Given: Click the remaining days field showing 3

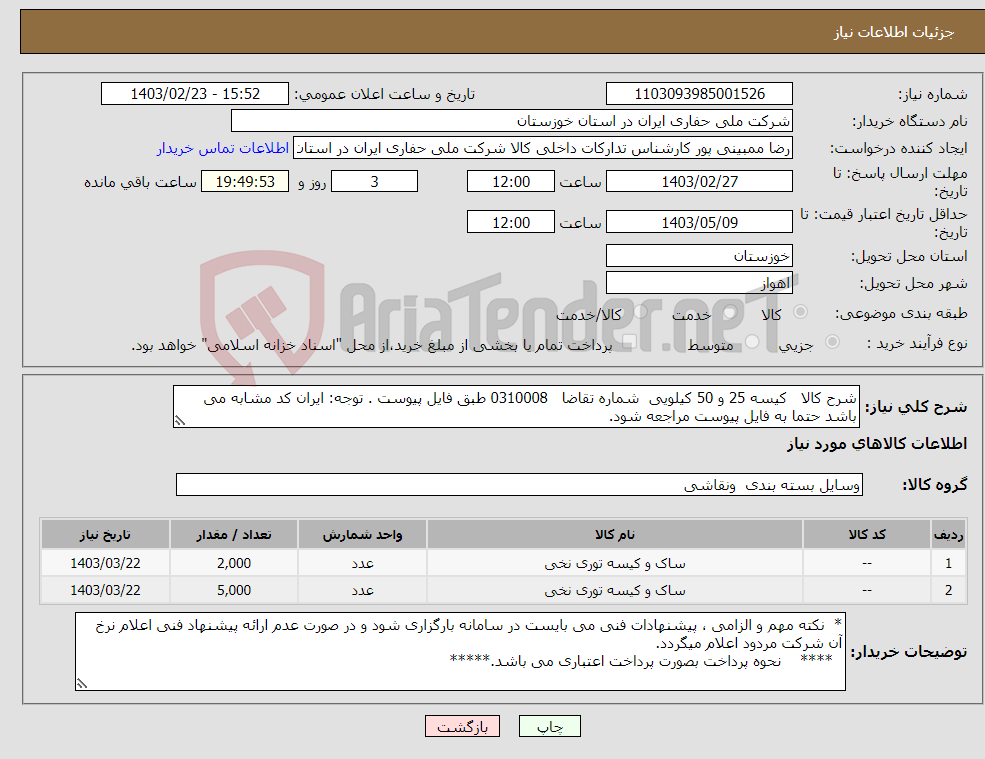Looking at the screenshot, I should [x=374, y=182].
